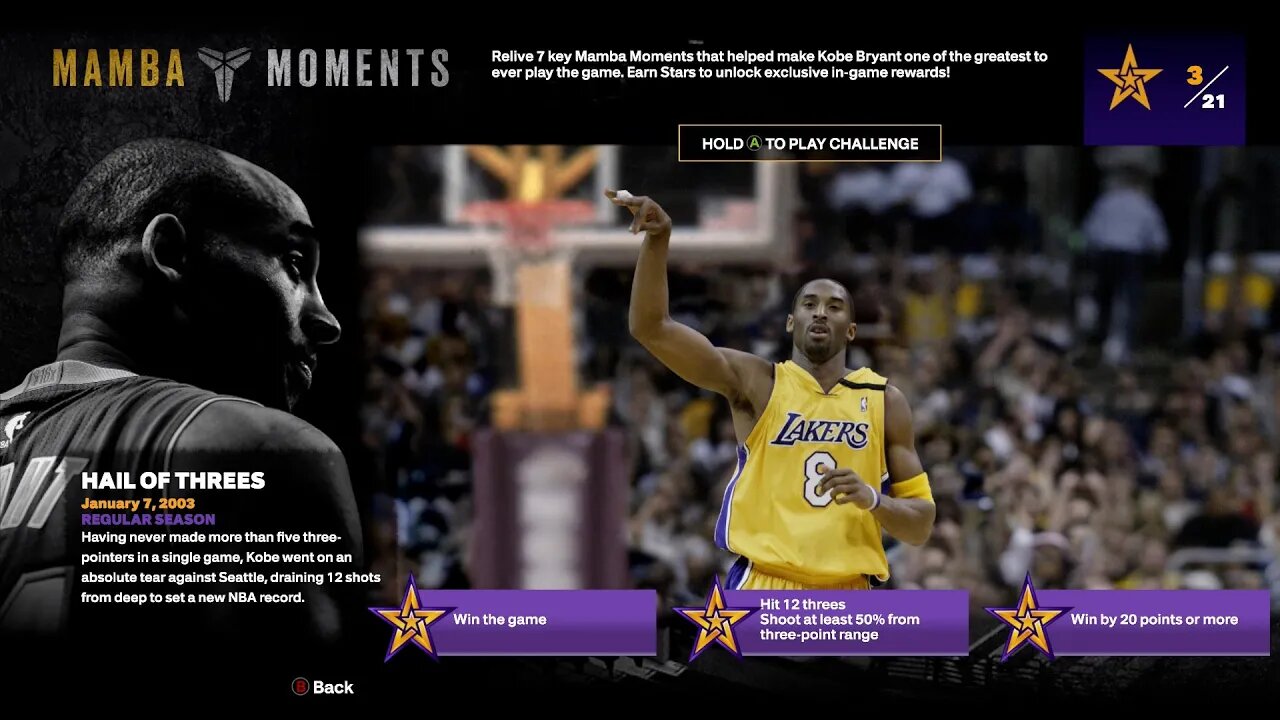The image size is (1280, 720).
Task: Click the 'MOMENTS' grey heading word
Action: tap(358, 69)
